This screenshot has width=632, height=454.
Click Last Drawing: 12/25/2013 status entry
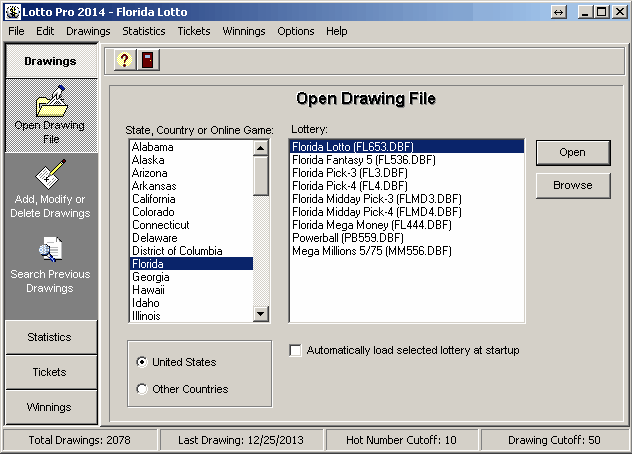coord(241,440)
